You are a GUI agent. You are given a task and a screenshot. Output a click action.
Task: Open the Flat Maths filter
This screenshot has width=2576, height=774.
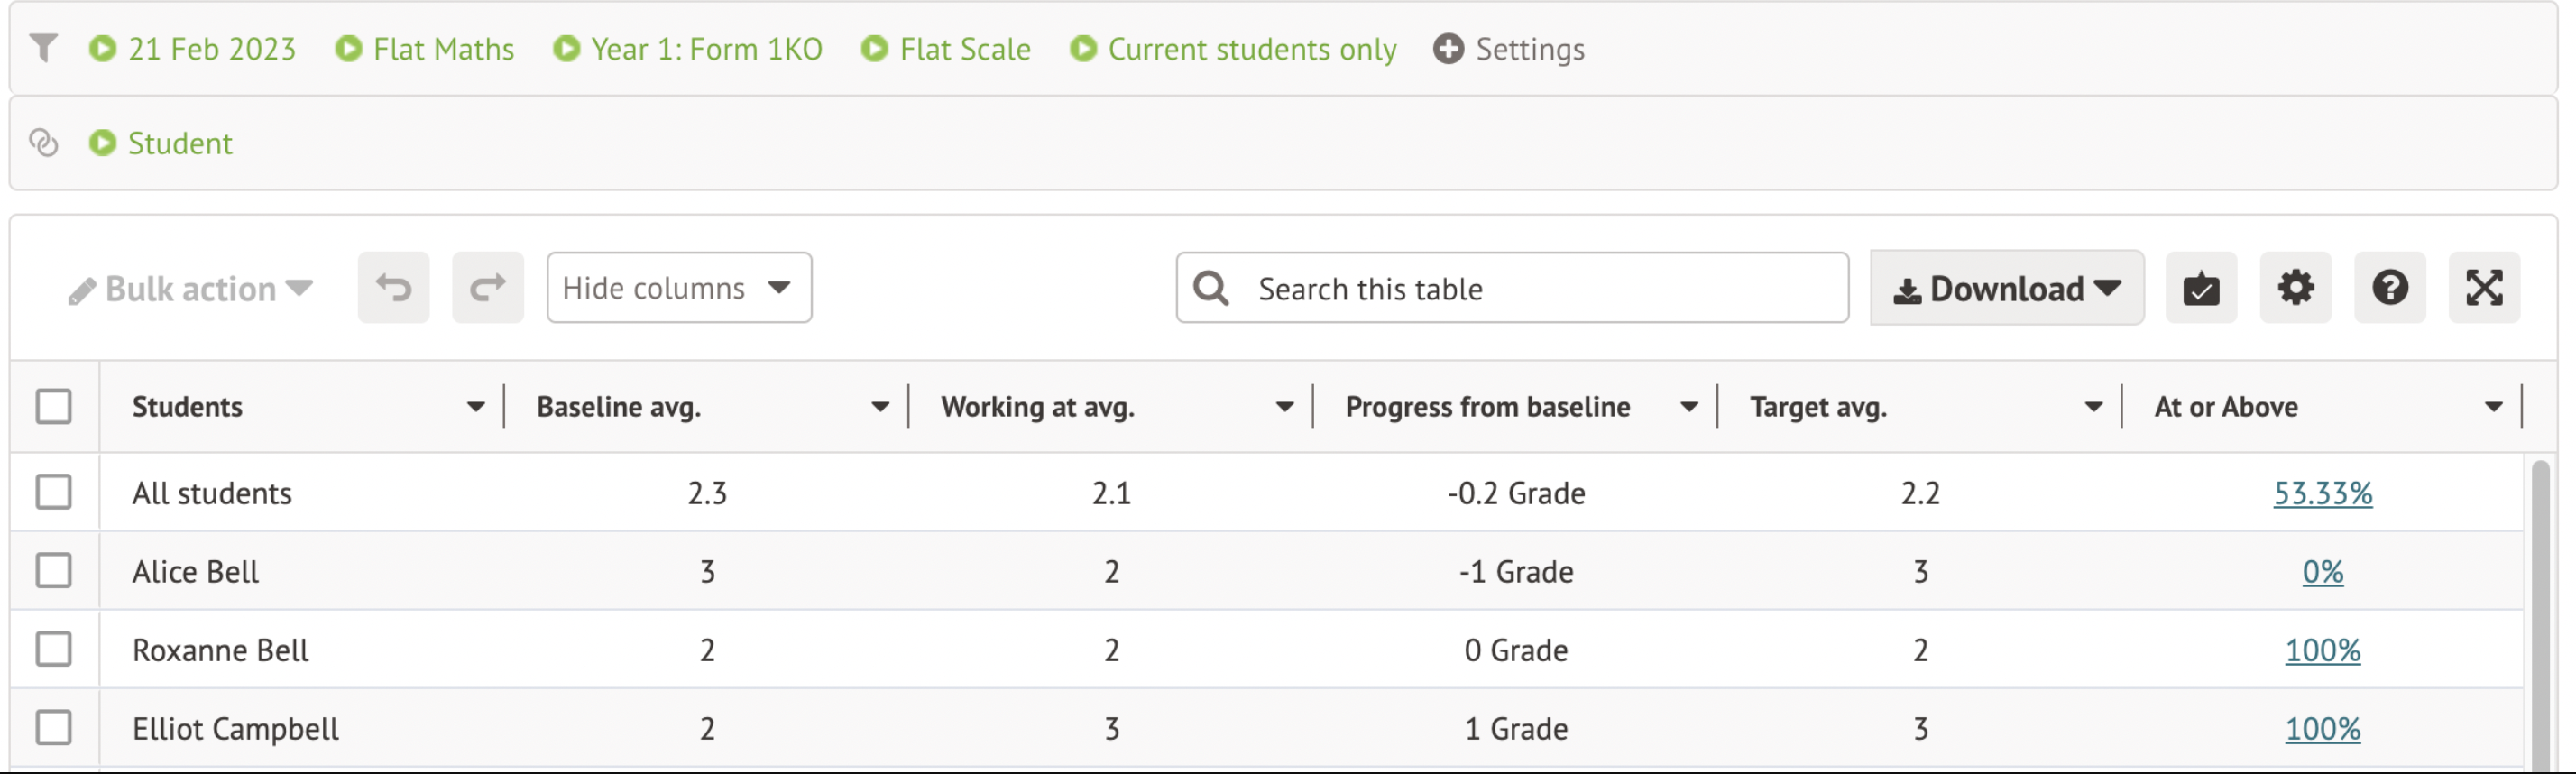pyautogui.click(x=442, y=49)
